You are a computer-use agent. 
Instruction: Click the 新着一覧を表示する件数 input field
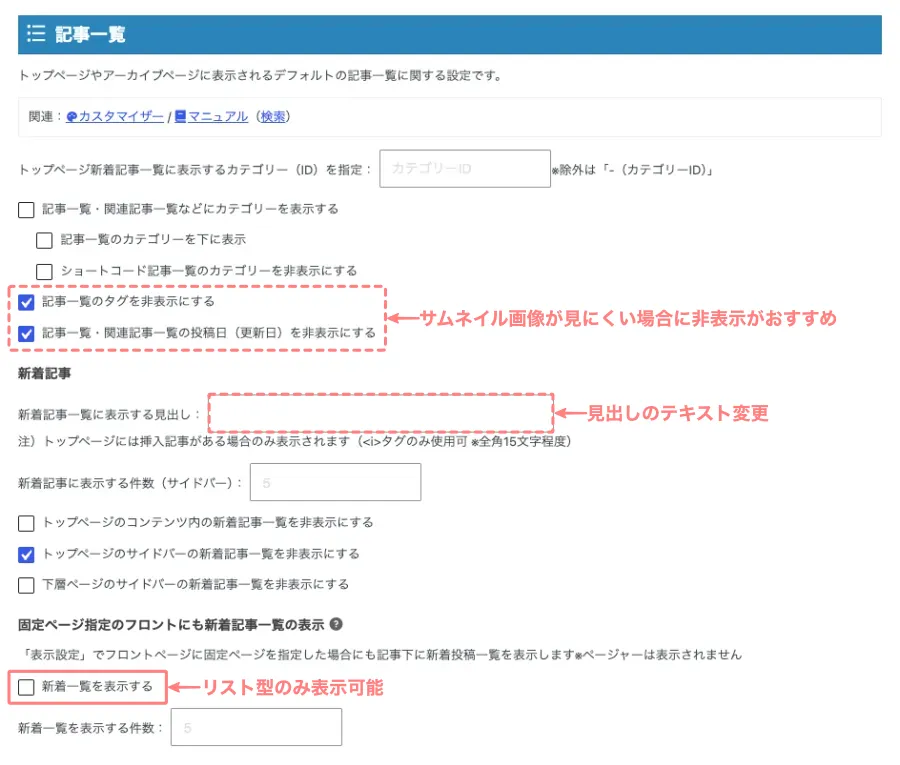pyautogui.click(x=256, y=727)
